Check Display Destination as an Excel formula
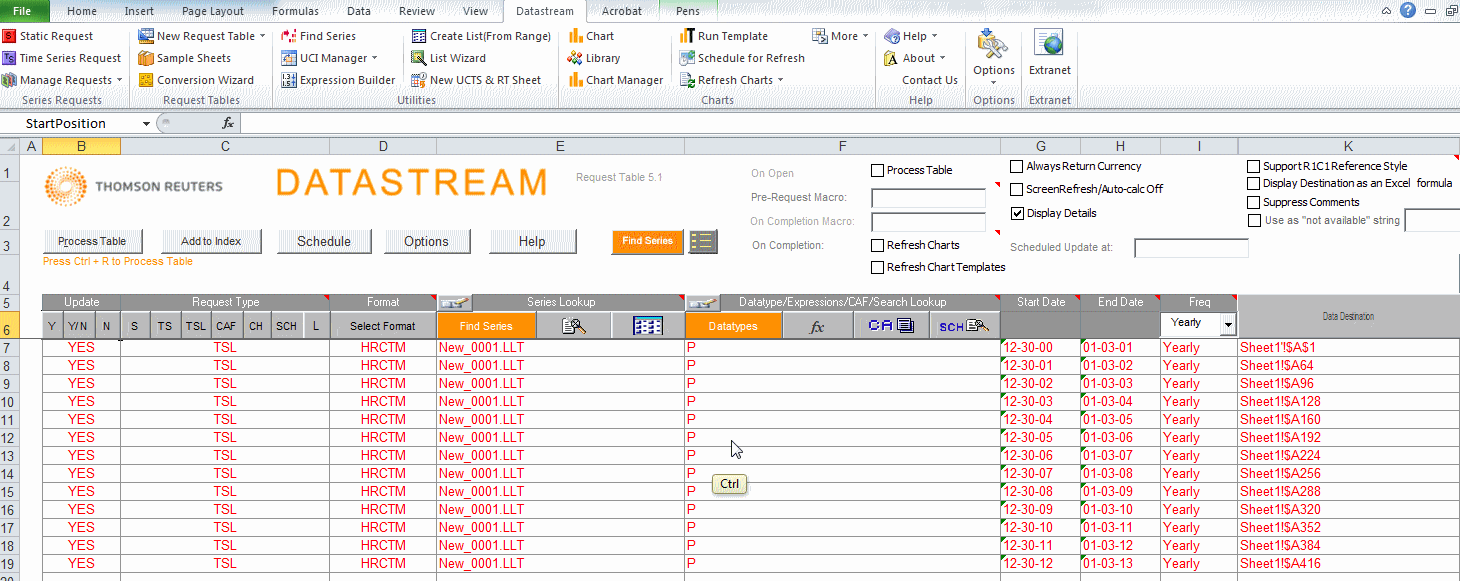The height and width of the screenshot is (581, 1460). 1254,183
